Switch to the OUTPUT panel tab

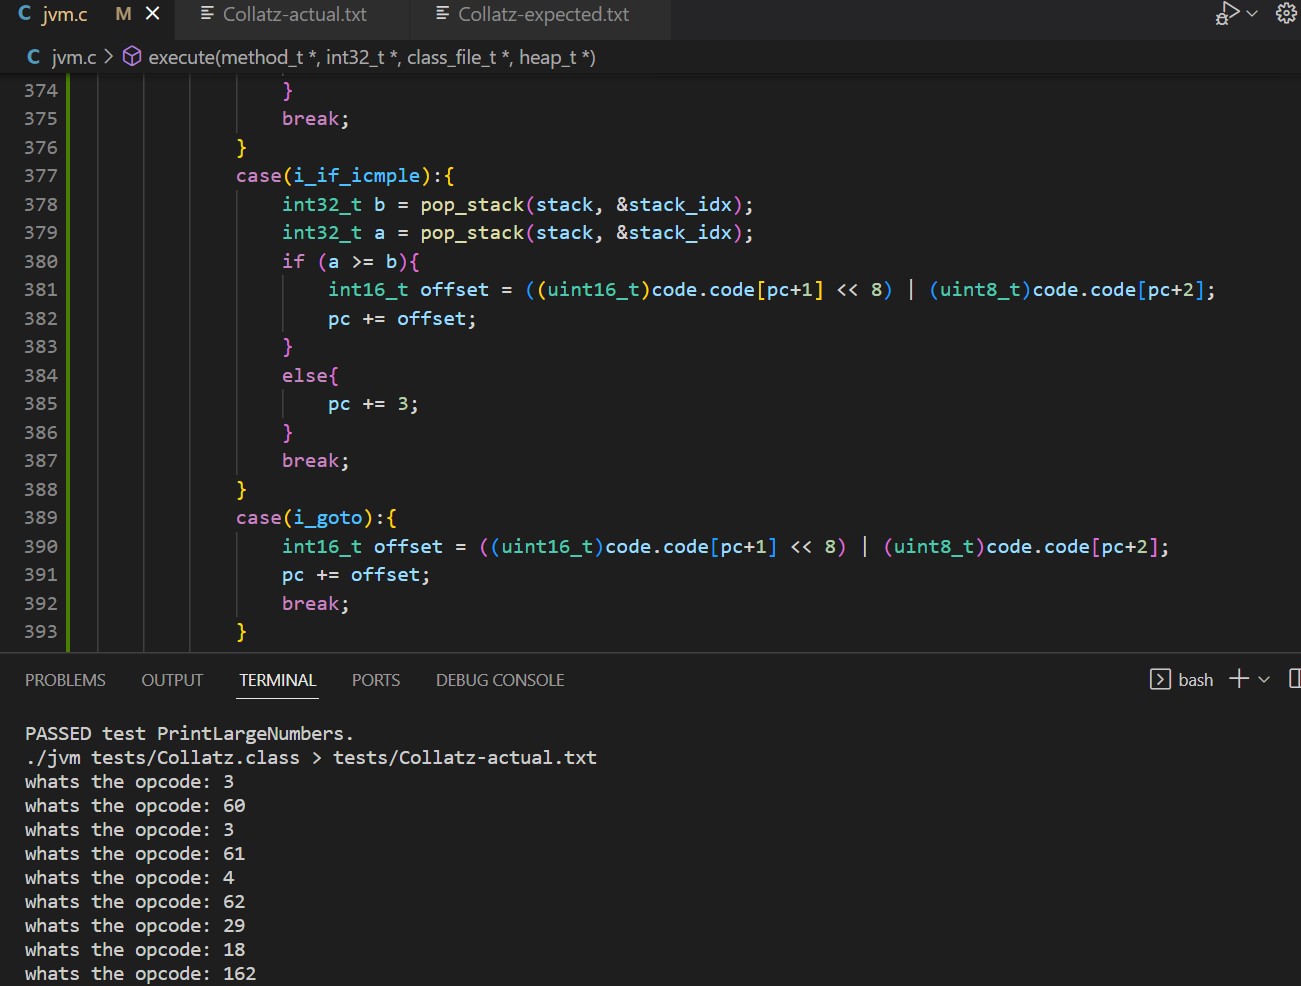point(172,680)
